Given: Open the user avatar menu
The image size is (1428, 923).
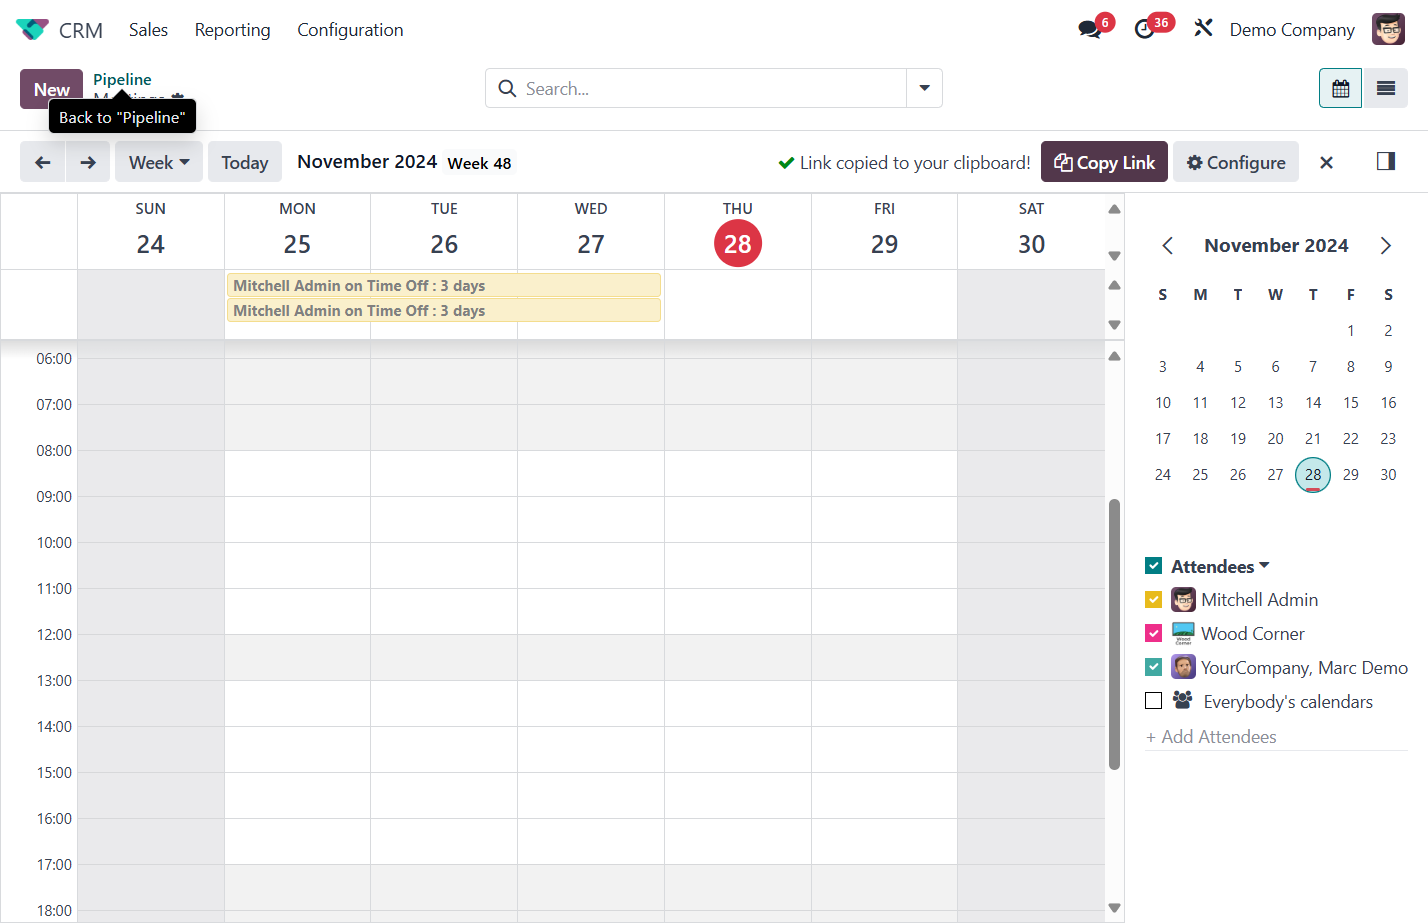Looking at the screenshot, I should (1388, 29).
